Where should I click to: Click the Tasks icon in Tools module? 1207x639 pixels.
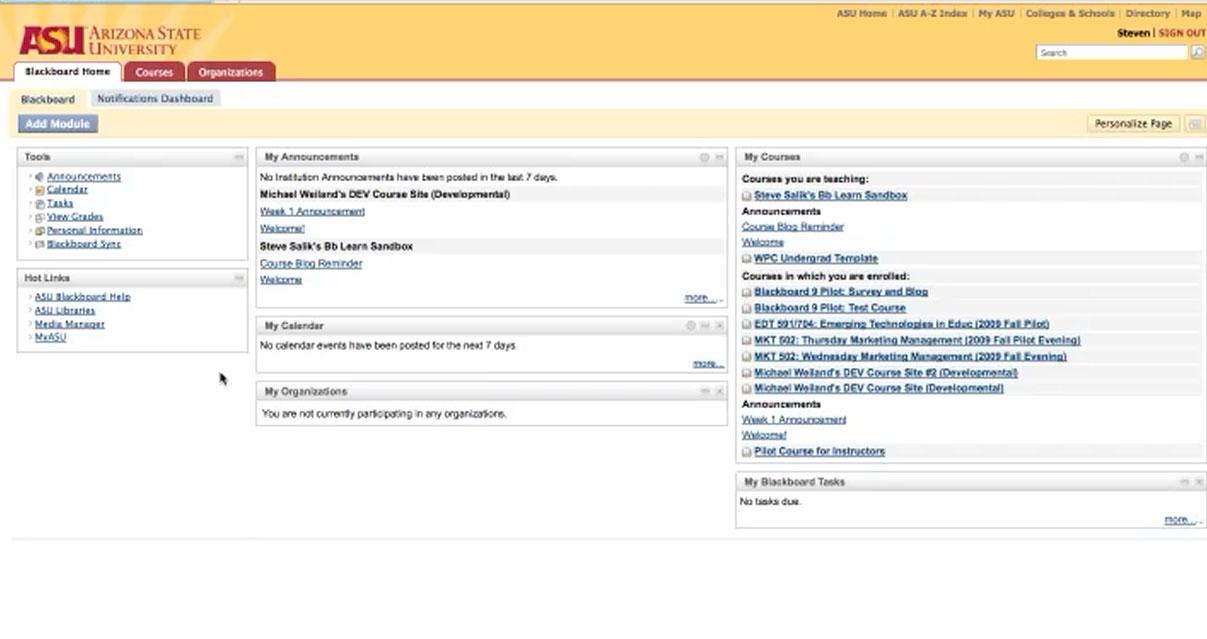[39, 204]
